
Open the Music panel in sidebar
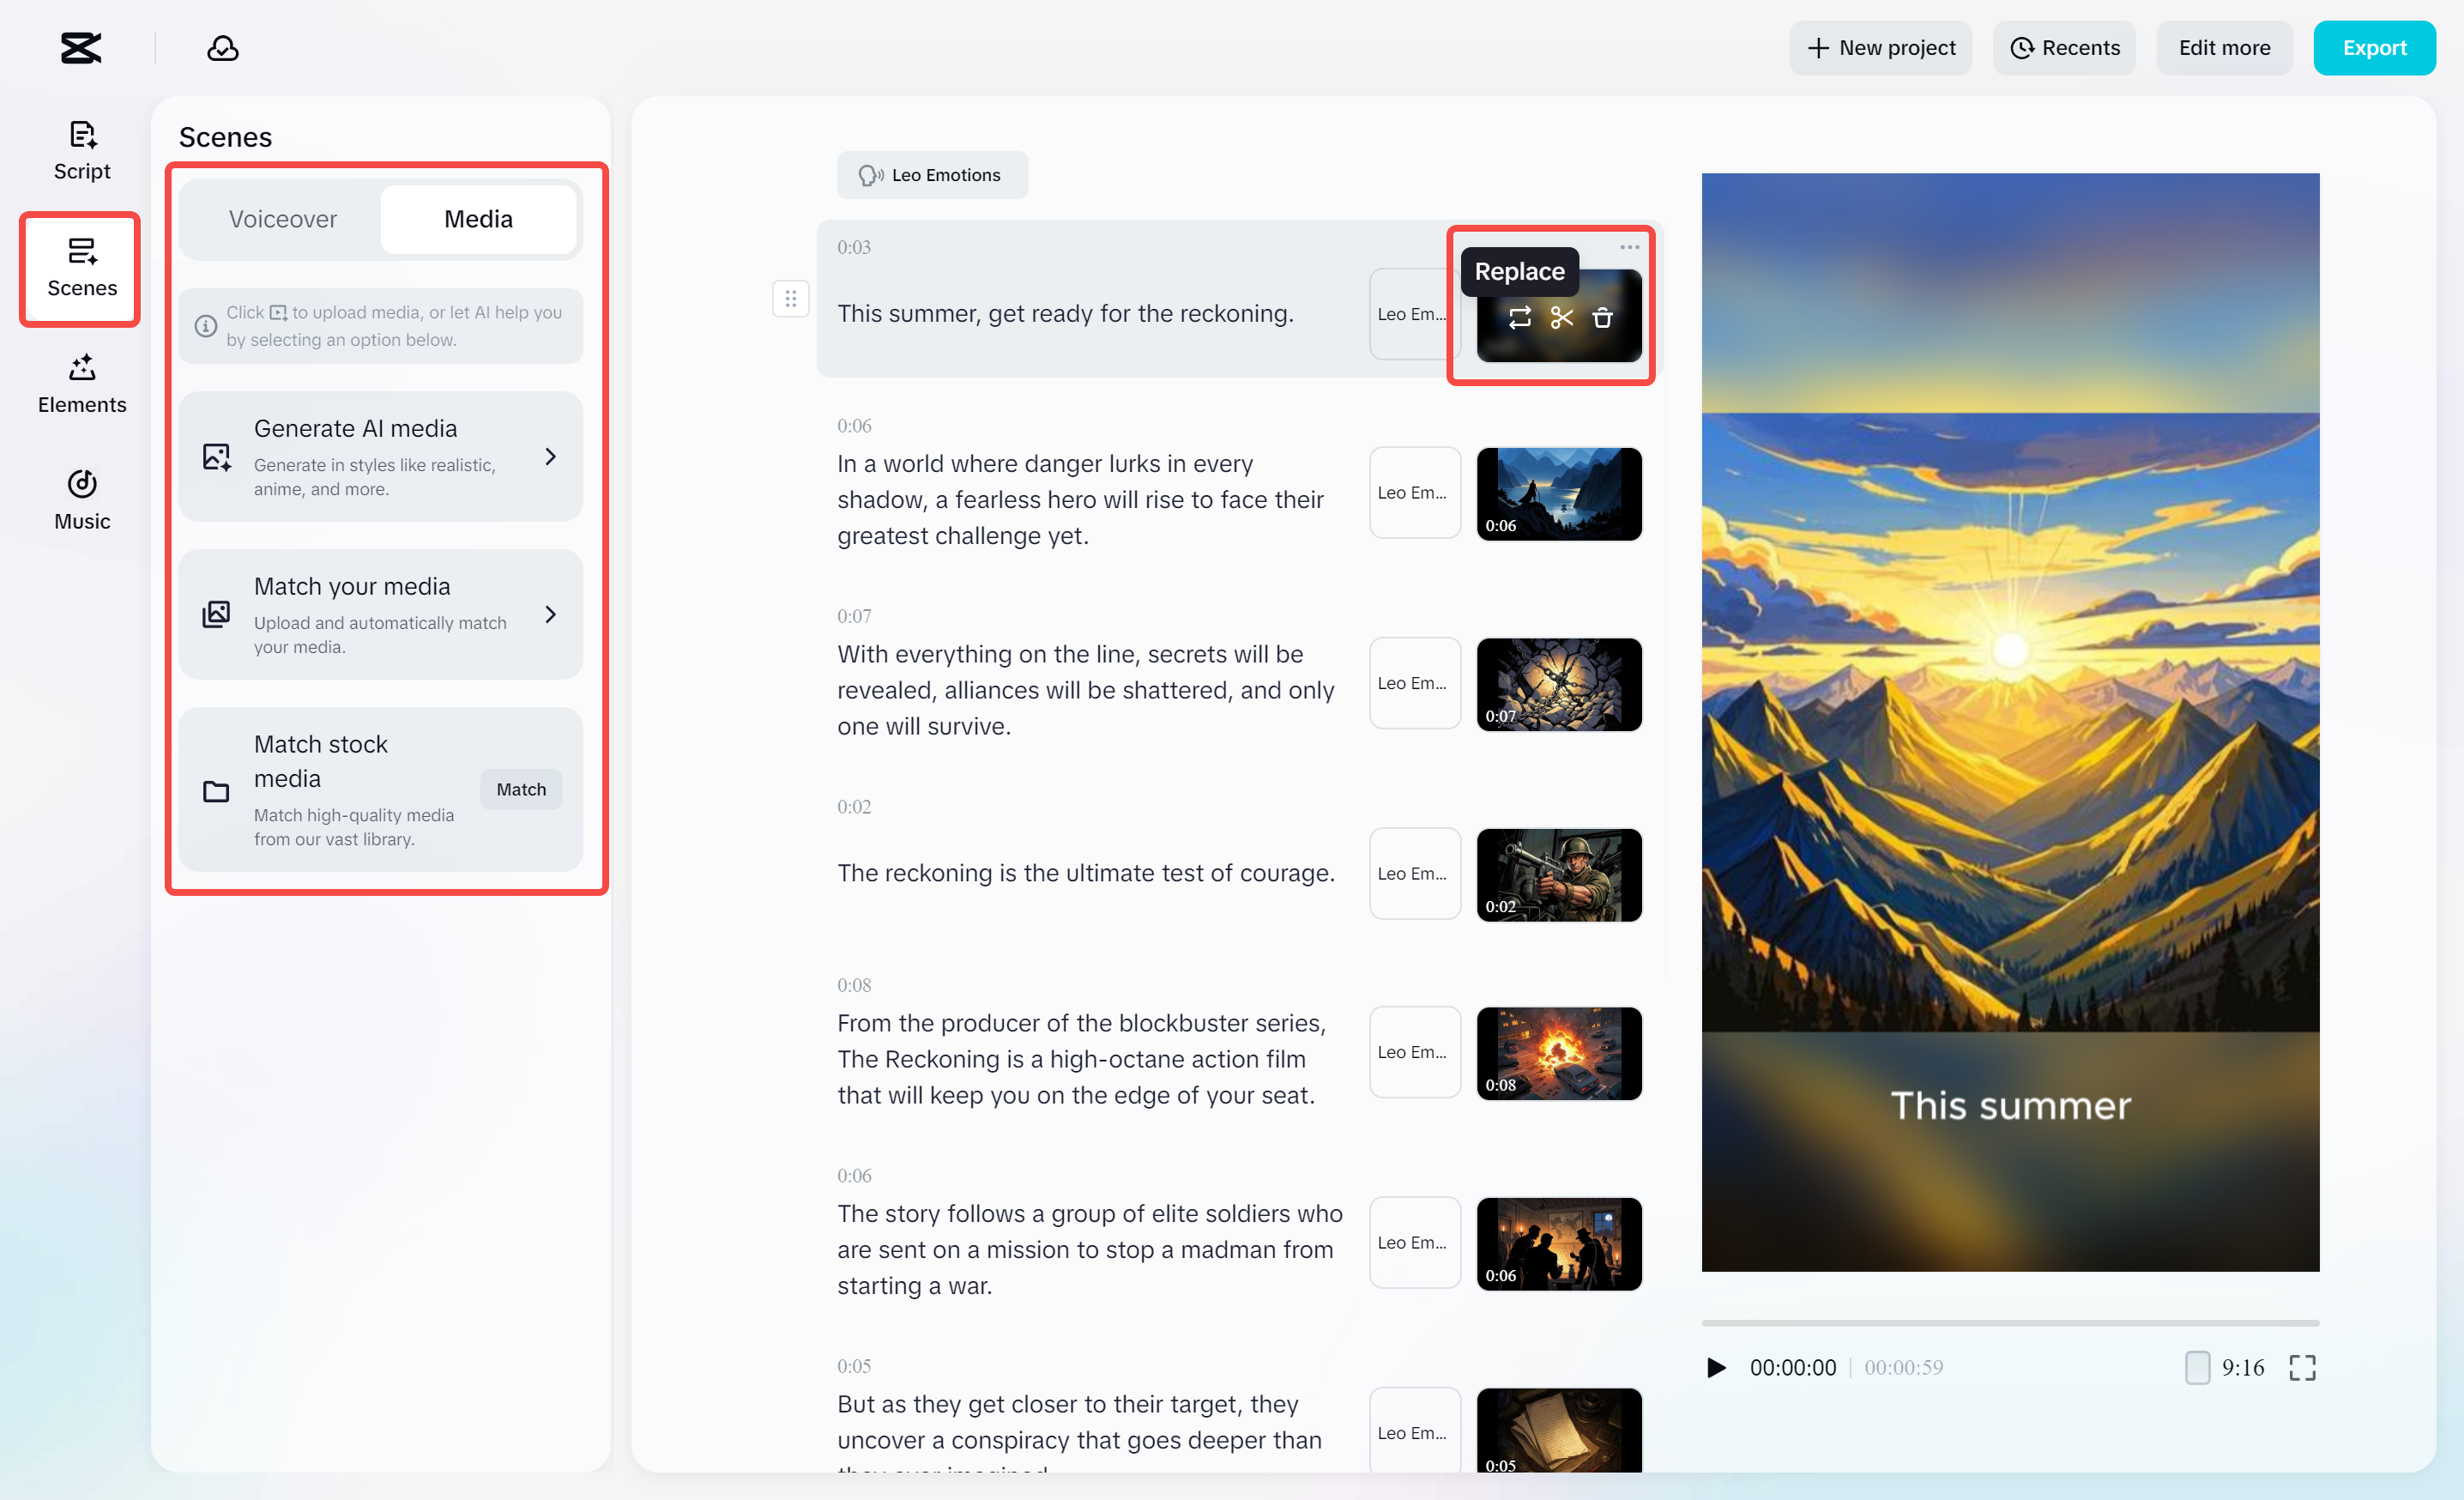pos(82,500)
